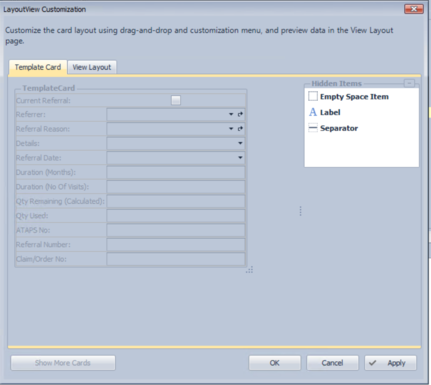This screenshot has height=385, width=431.
Task: Select the Empty Space Item text
Action: point(354,97)
